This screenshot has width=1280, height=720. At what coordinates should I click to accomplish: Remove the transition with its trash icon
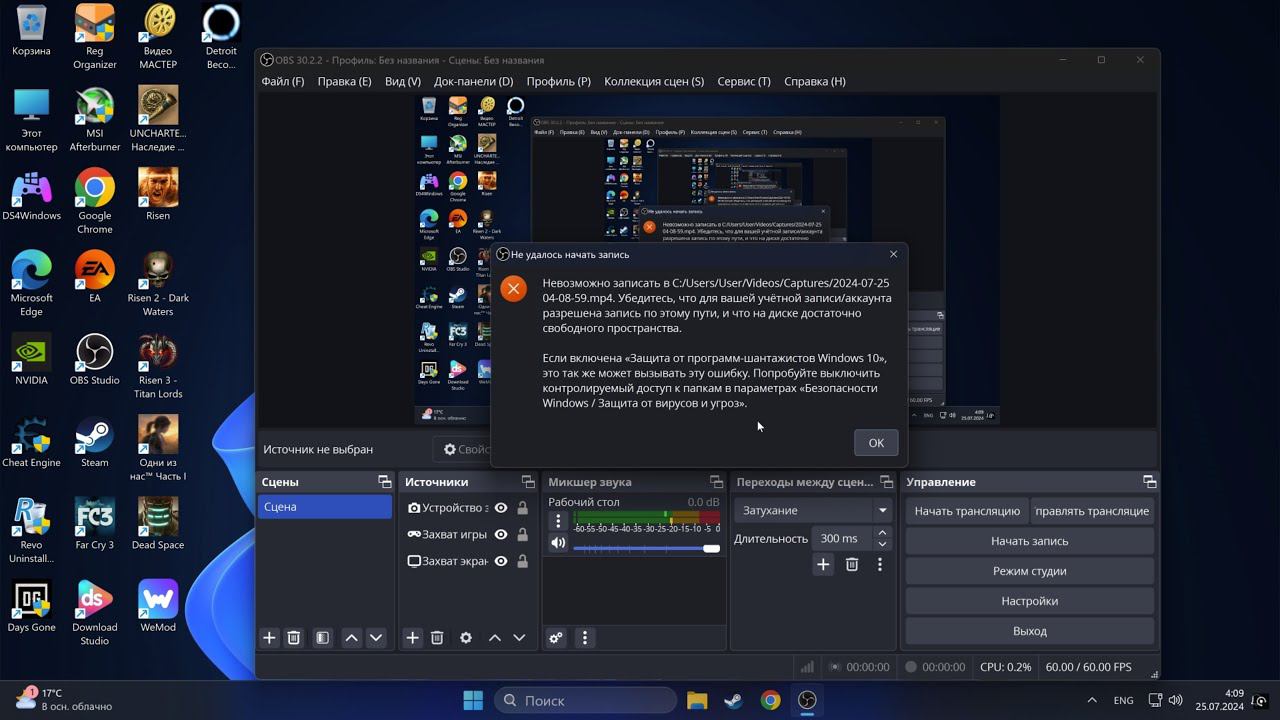coord(852,565)
